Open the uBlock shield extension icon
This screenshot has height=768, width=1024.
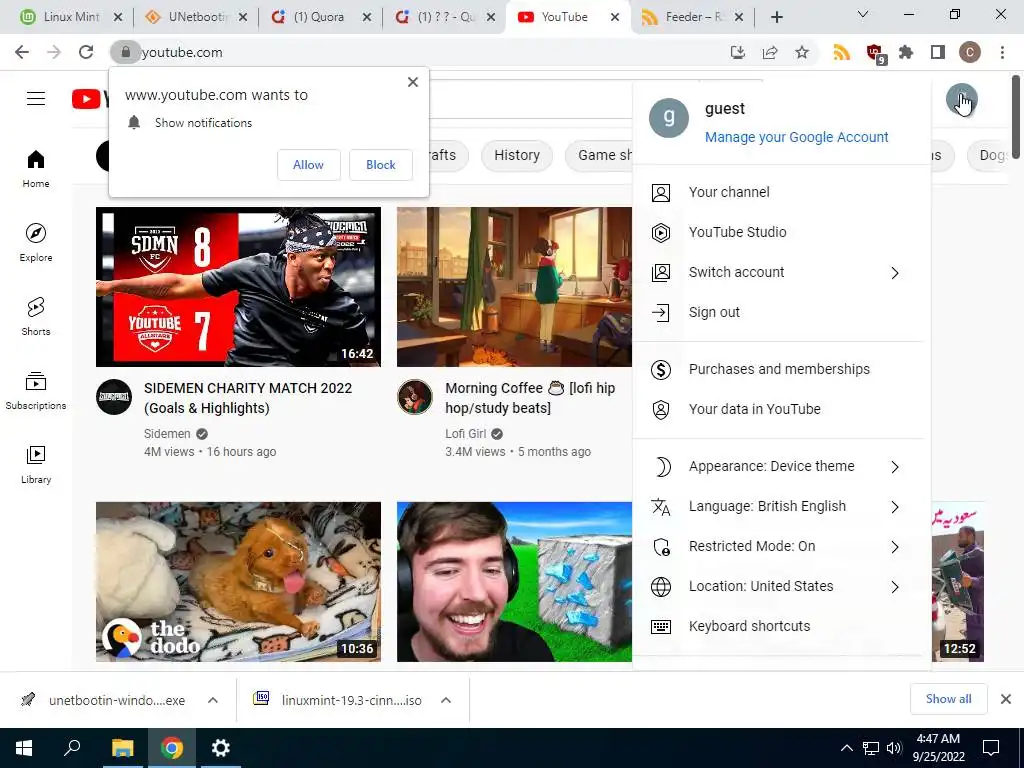pyautogui.click(x=874, y=53)
